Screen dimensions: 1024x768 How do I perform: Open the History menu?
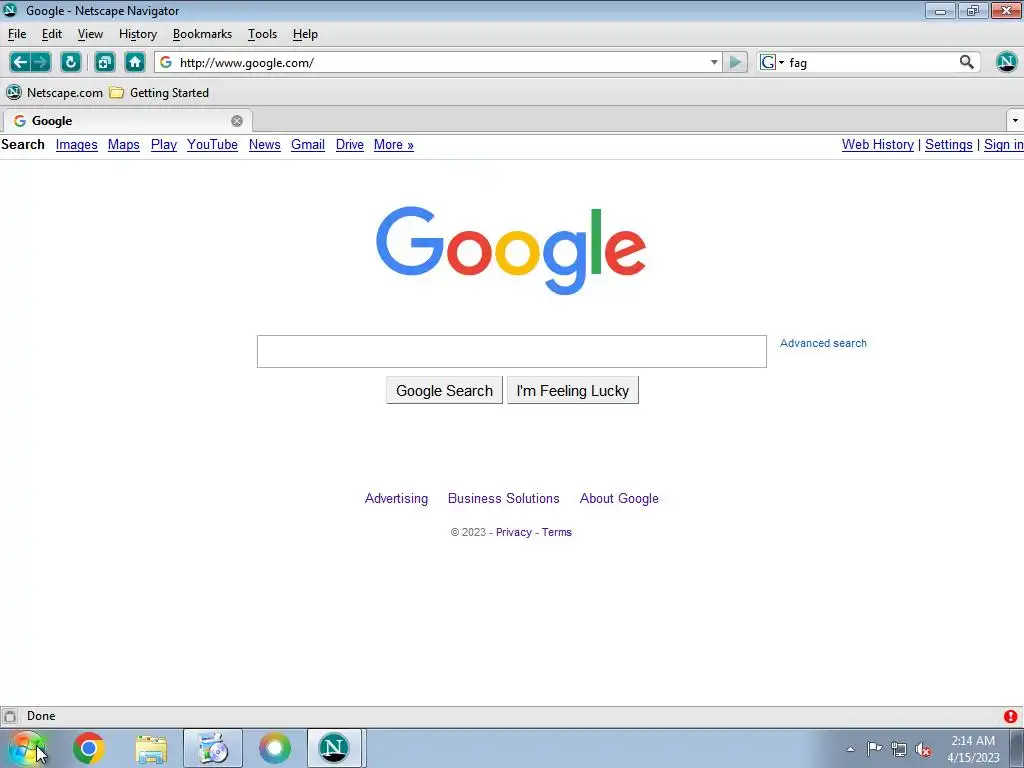click(x=138, y=34)
